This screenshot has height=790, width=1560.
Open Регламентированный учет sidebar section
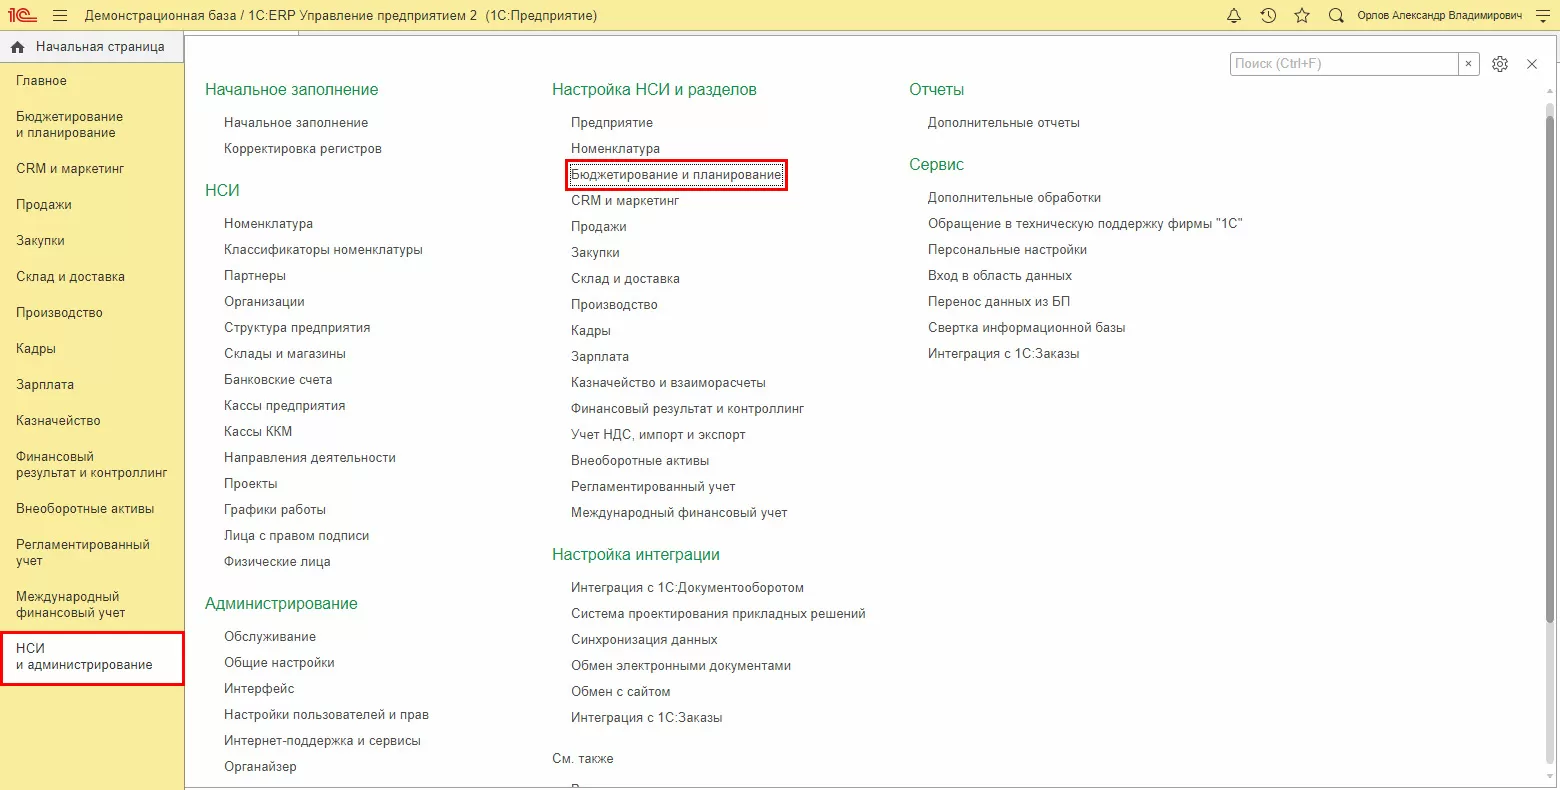[83, 553]
